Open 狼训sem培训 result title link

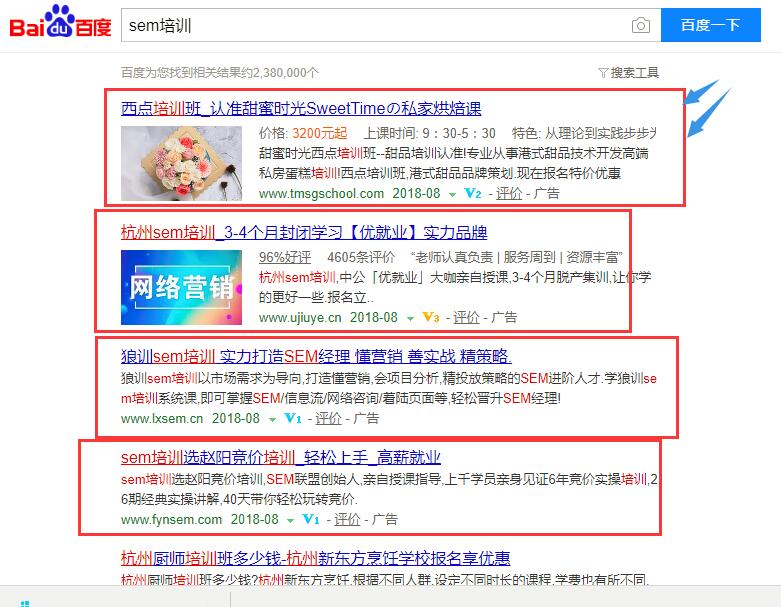point(316,356)
